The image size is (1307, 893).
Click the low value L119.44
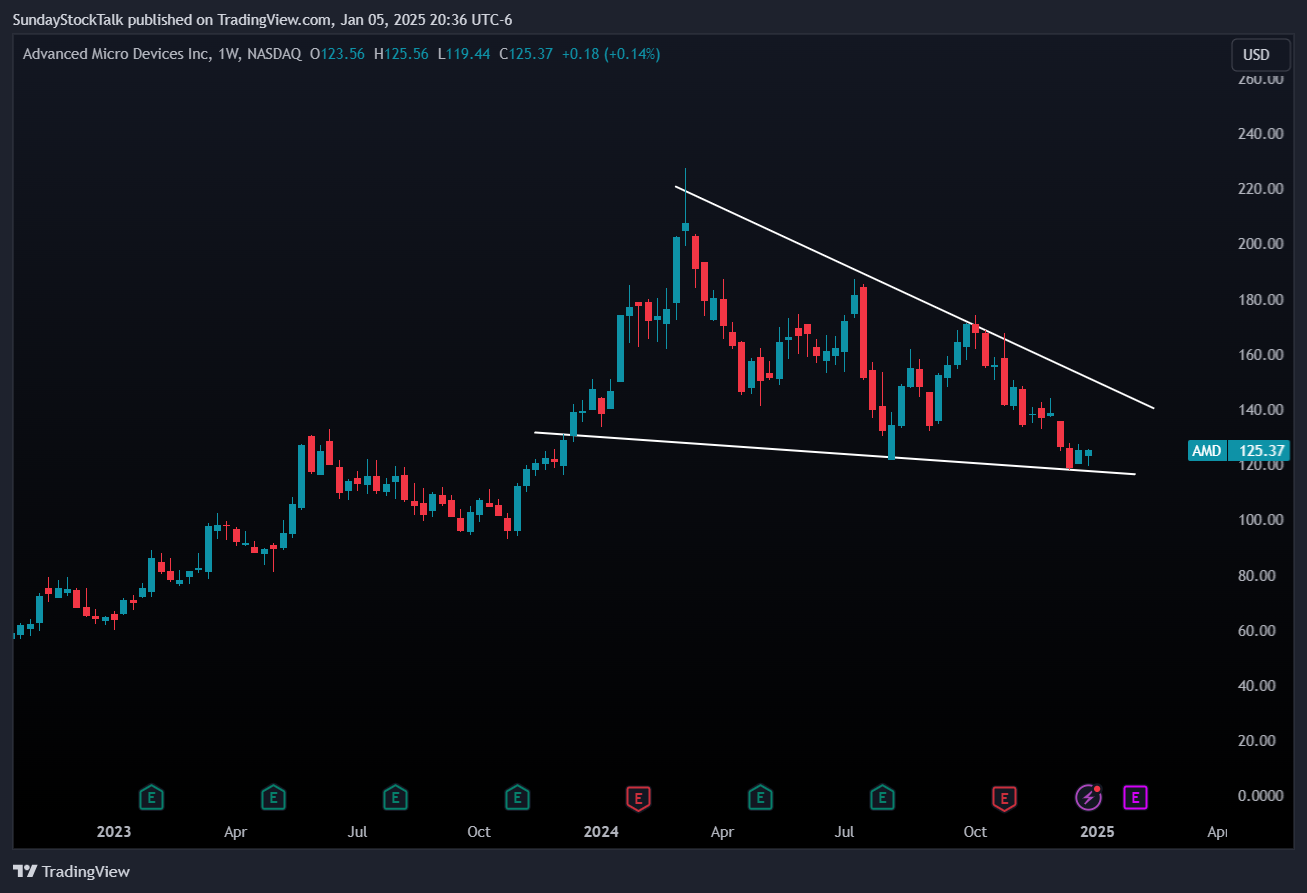(464, 54)
